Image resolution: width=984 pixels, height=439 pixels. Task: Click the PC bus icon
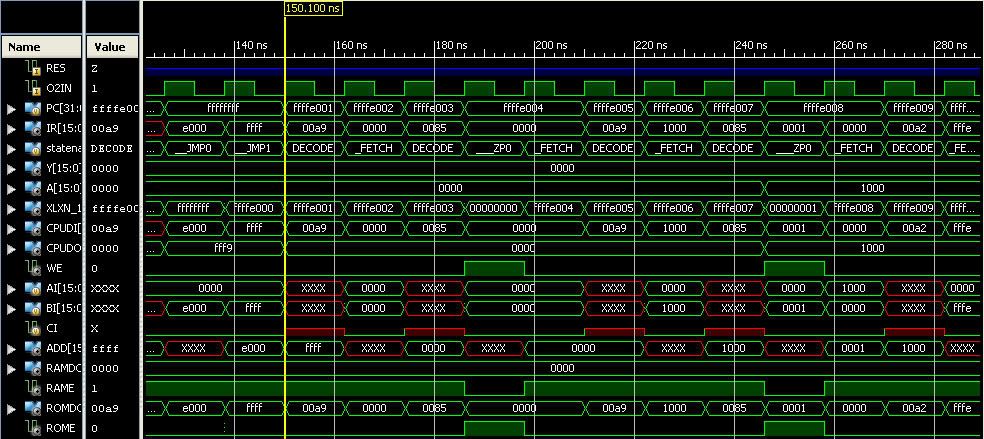[31, 108]
